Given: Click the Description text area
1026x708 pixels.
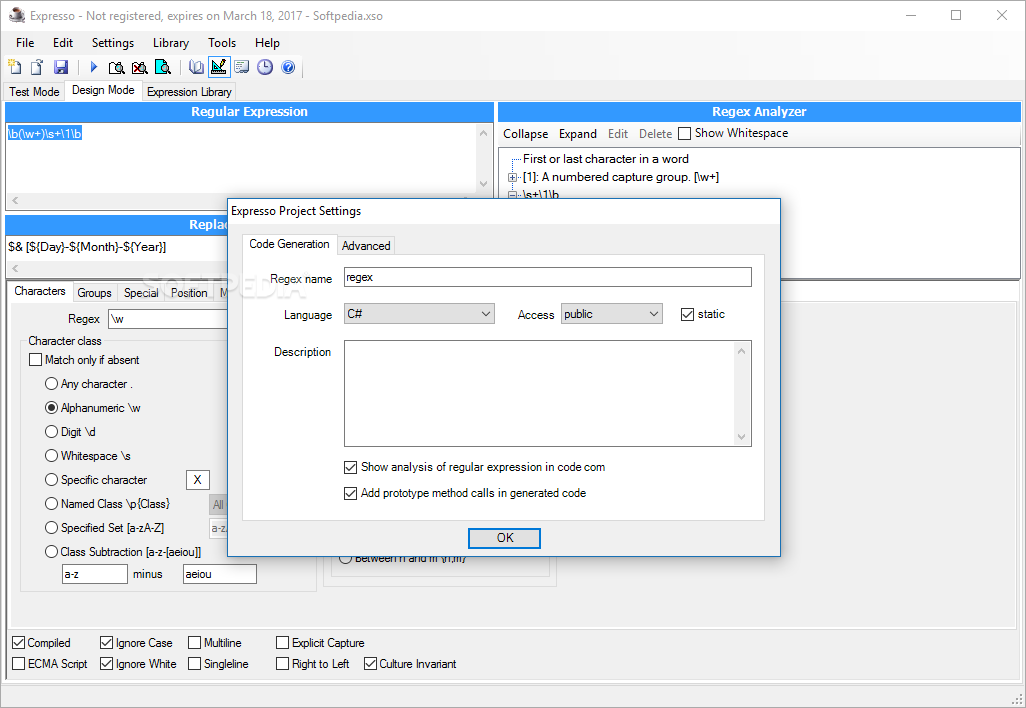Looking at the screenshot, I should [x=548, y=393].
